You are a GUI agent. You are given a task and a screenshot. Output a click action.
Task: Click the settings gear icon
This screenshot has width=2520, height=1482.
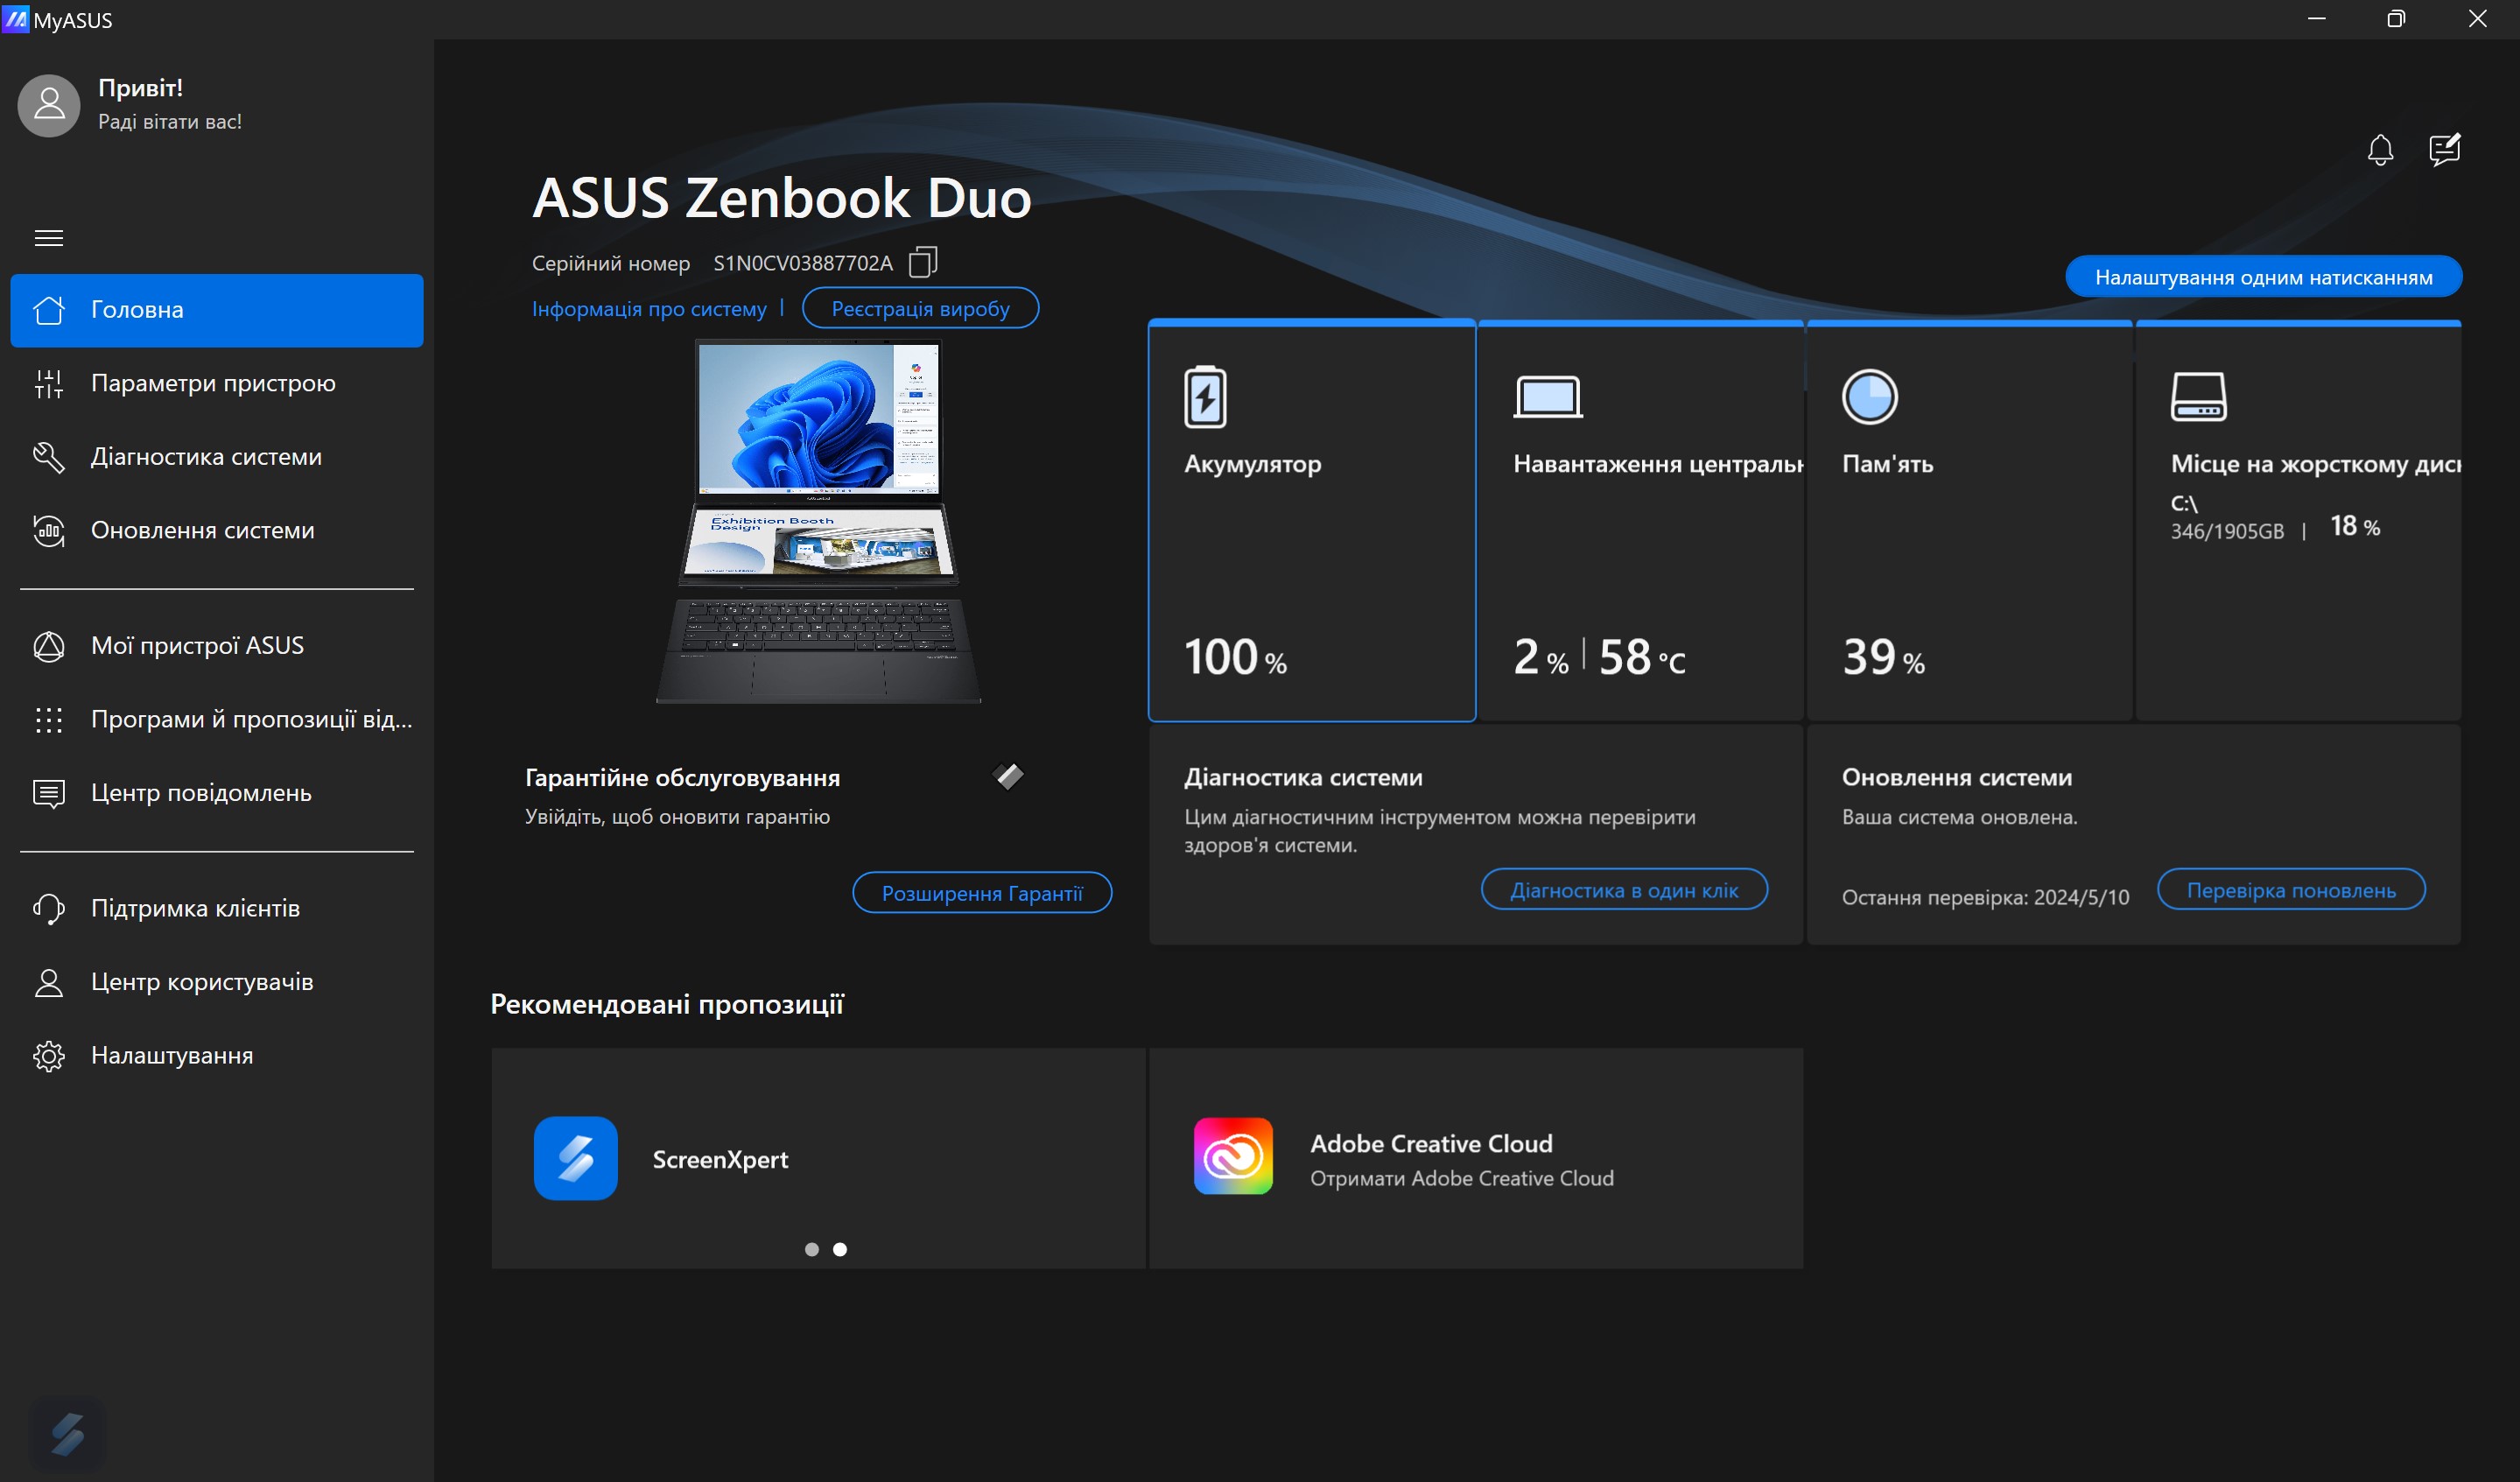(x=49, y=1056)
